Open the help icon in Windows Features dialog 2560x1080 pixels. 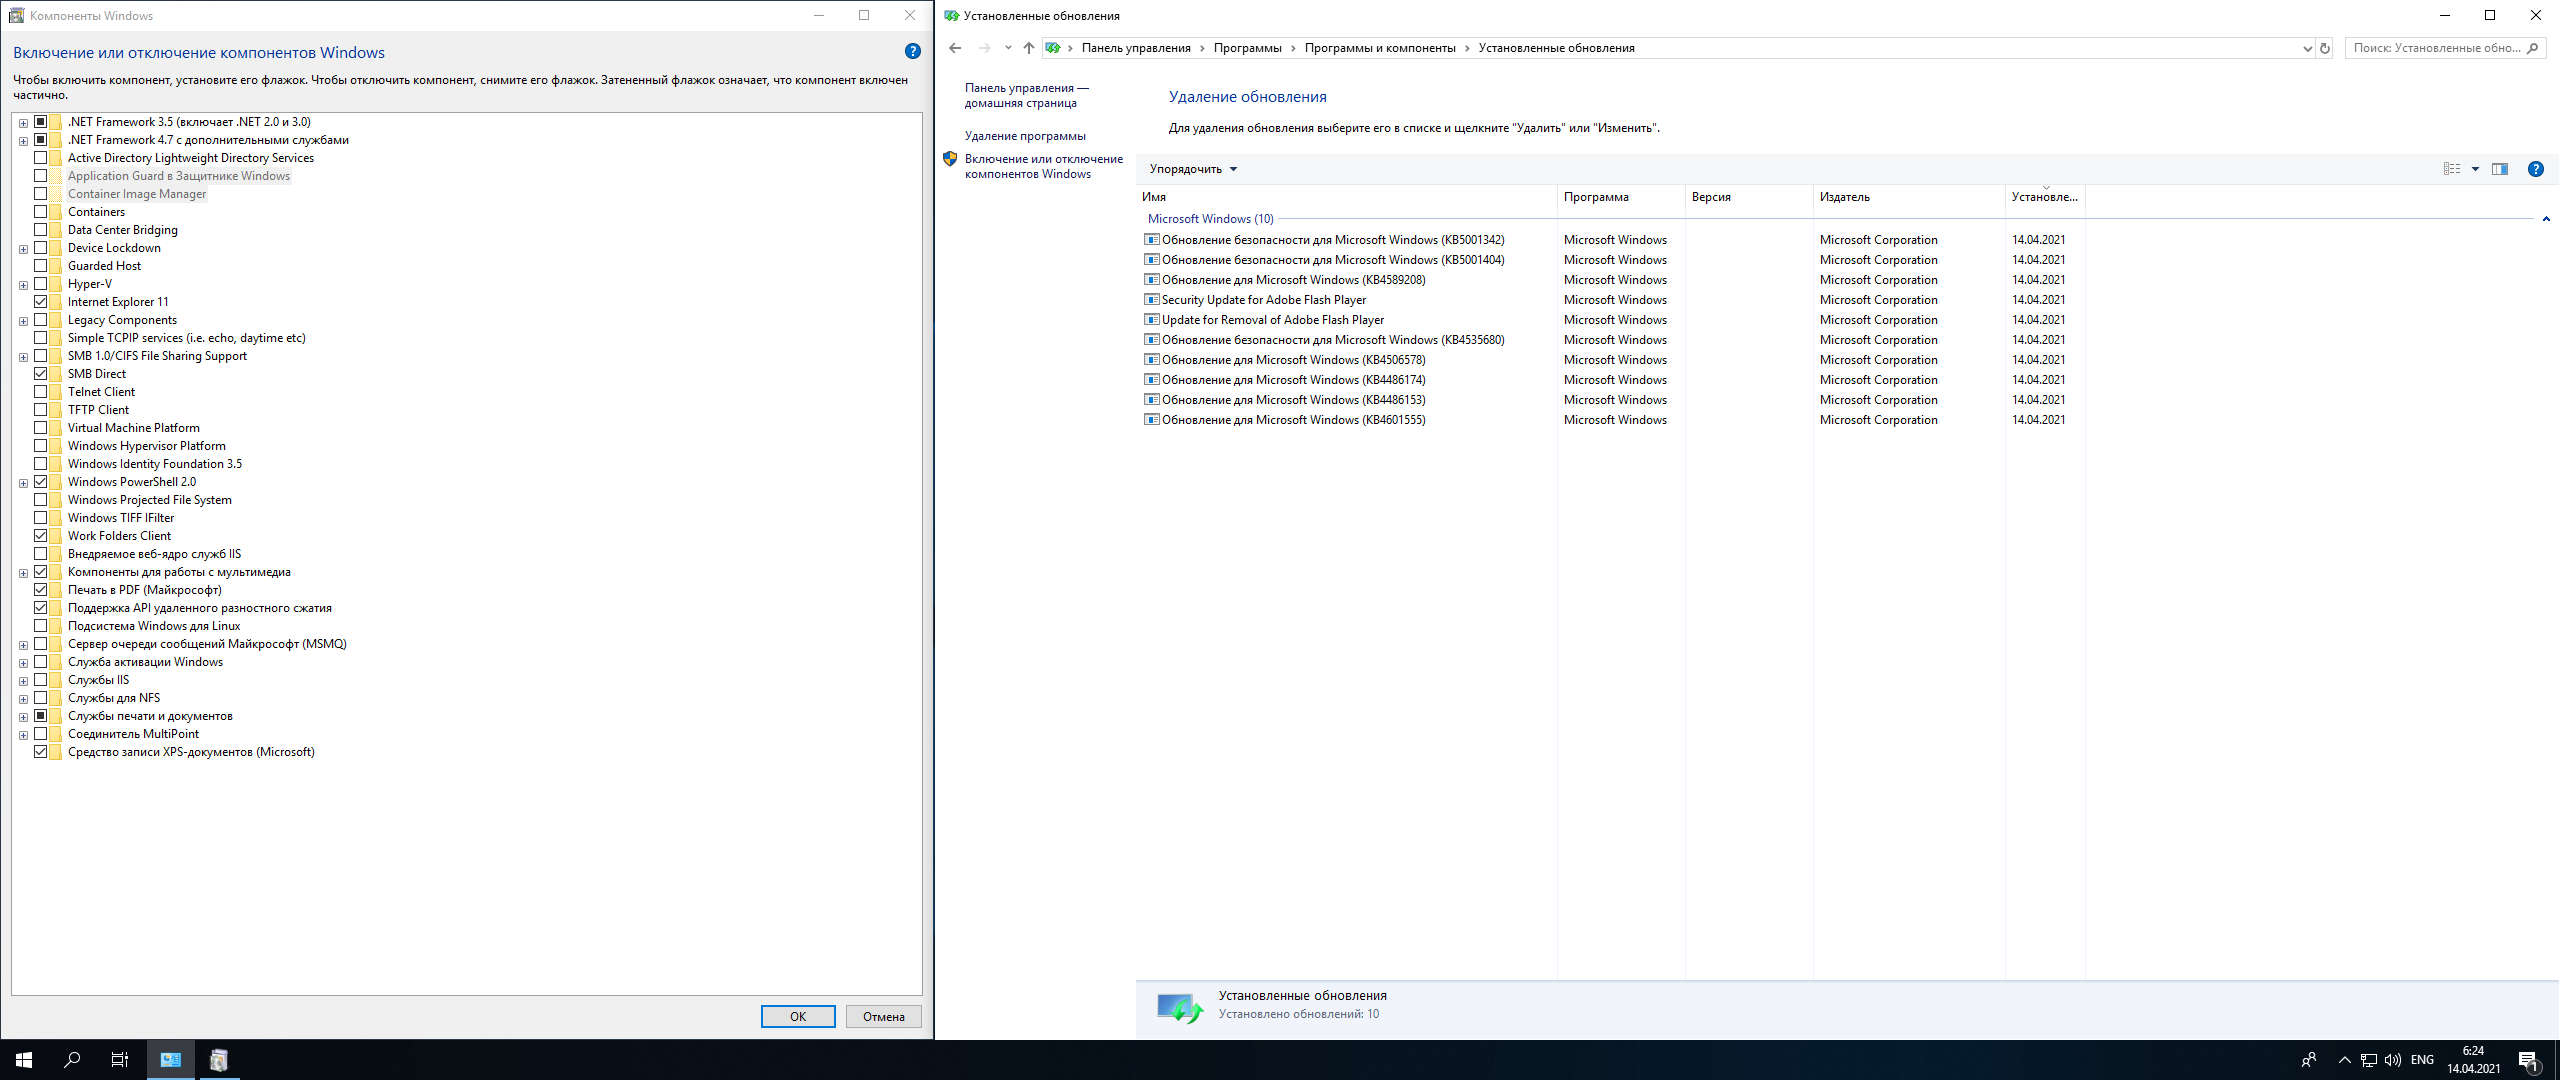click(x=912, y=51)
